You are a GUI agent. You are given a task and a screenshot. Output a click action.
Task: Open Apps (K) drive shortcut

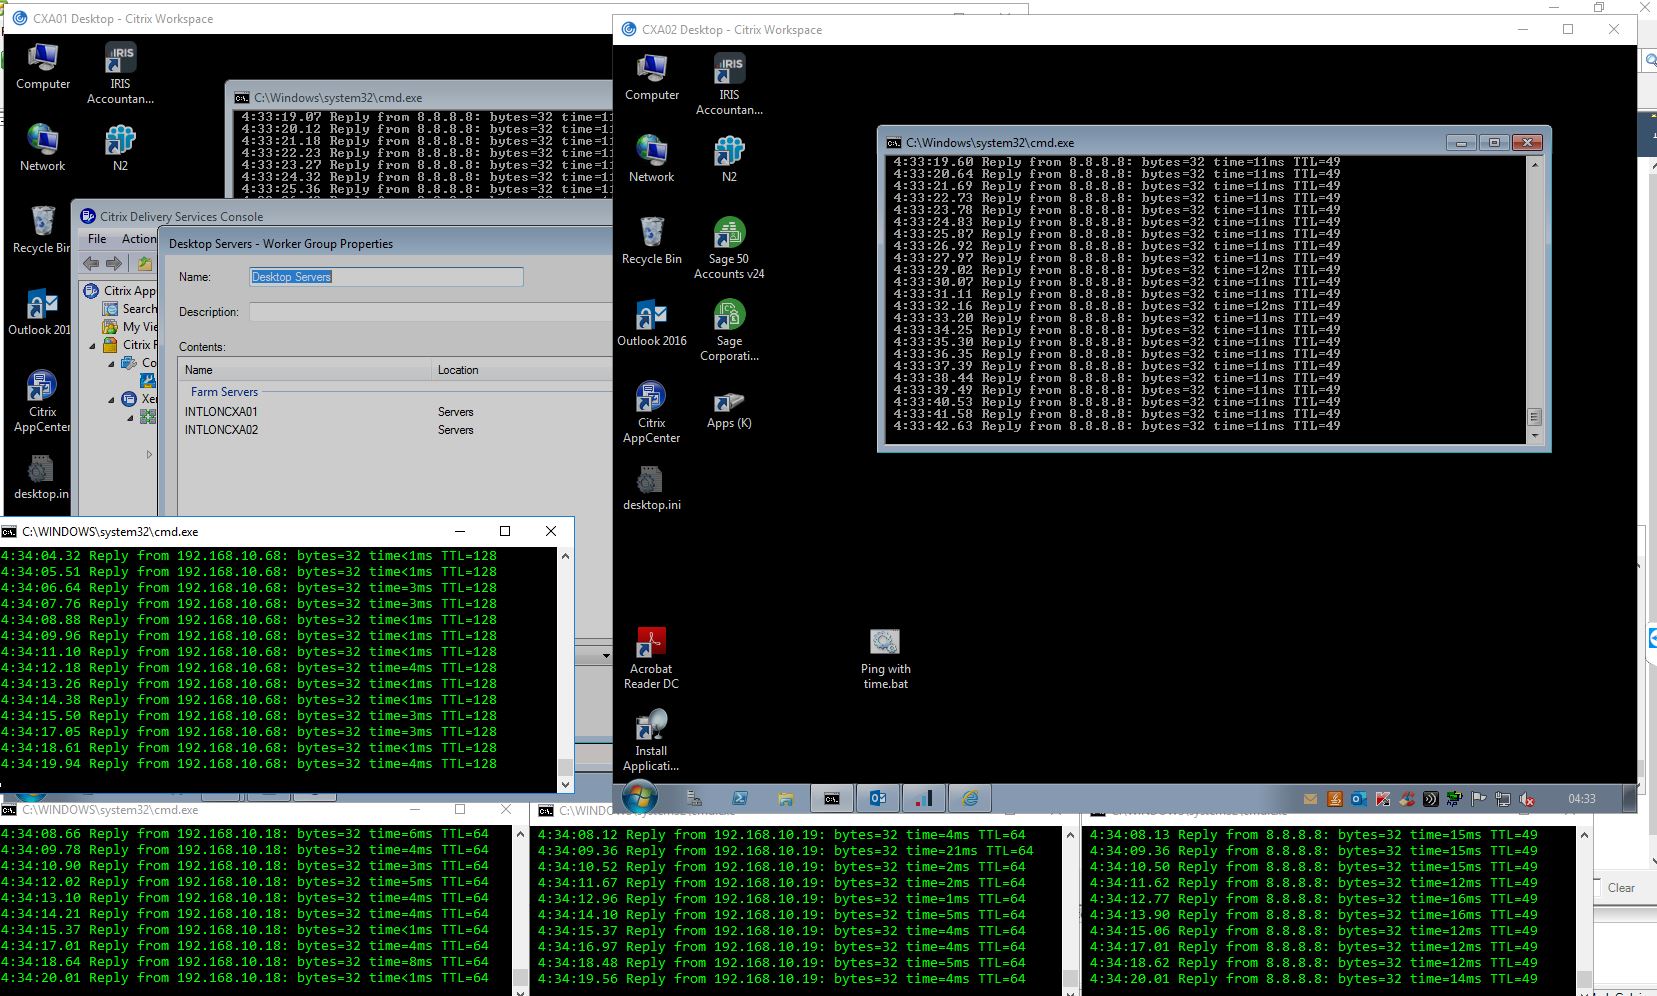point(728,403)
